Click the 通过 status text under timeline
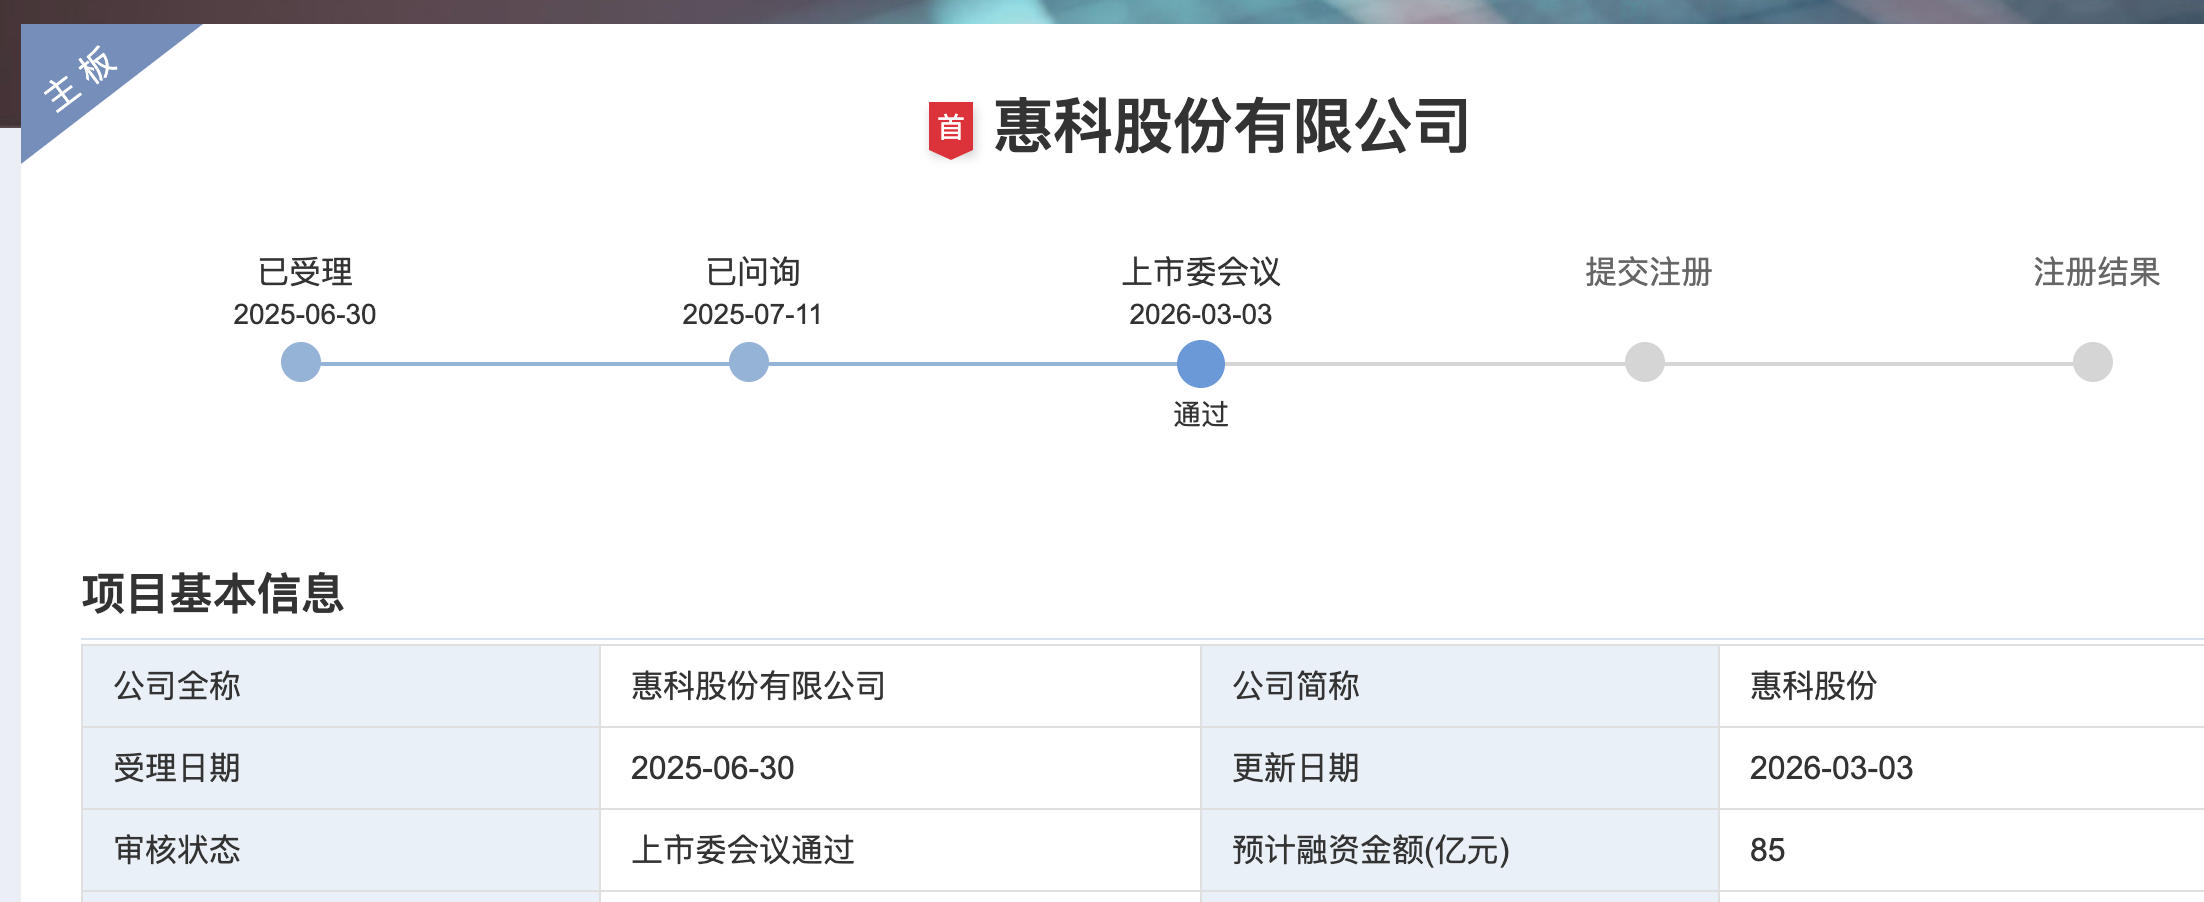This screenshot has width=2204, height=902. [1200, 414]
